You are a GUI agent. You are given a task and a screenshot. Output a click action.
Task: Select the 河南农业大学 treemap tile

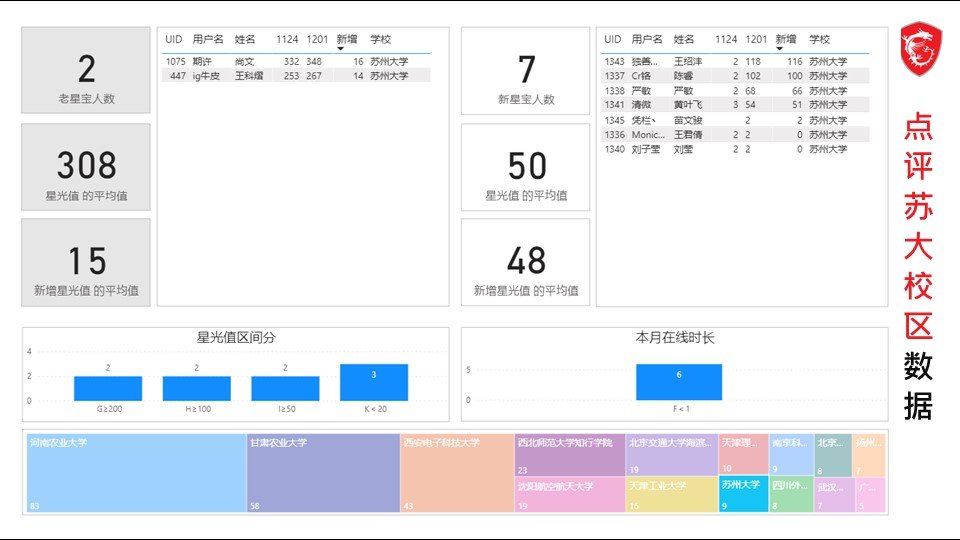(136, 473)
